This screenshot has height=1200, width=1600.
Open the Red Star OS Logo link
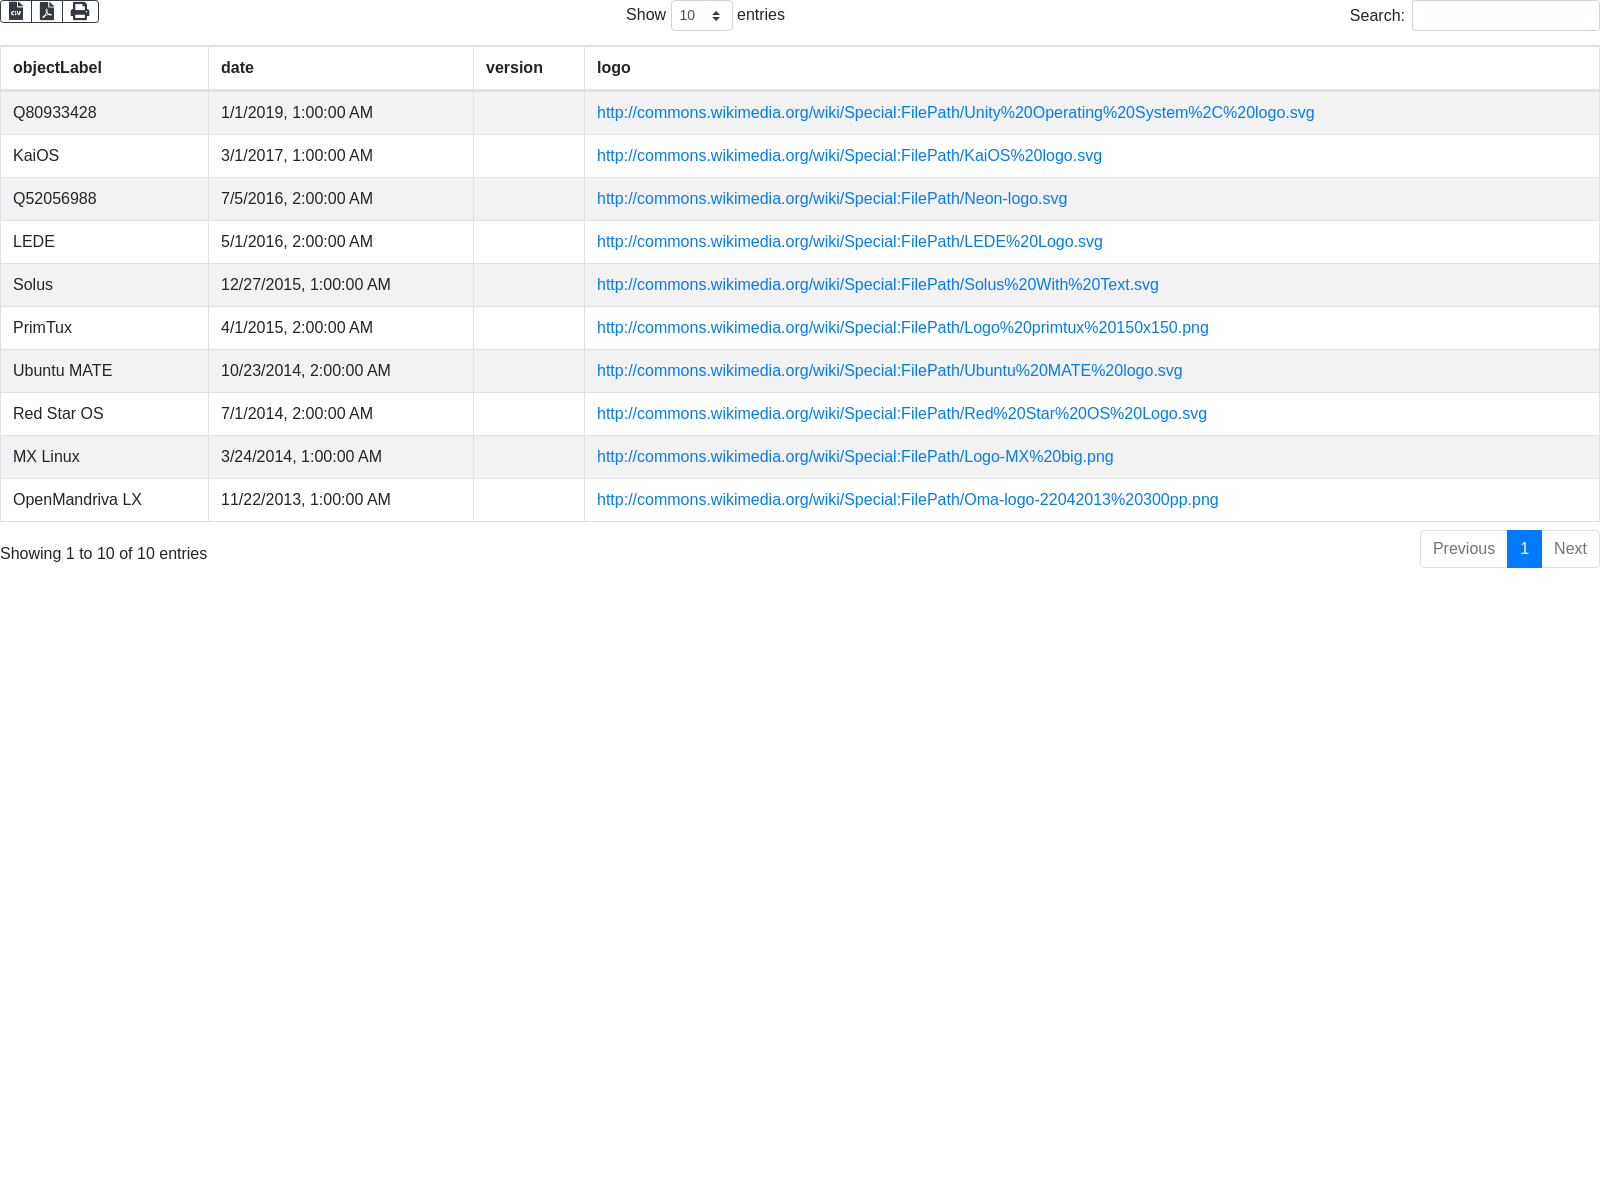[901, 414]
